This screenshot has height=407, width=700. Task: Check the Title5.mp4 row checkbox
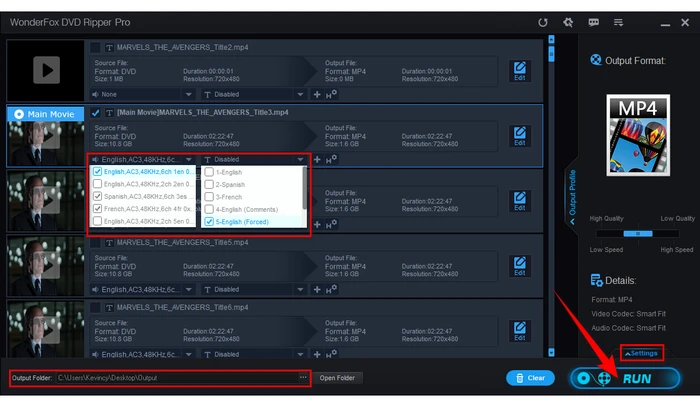tap(95, 243)
